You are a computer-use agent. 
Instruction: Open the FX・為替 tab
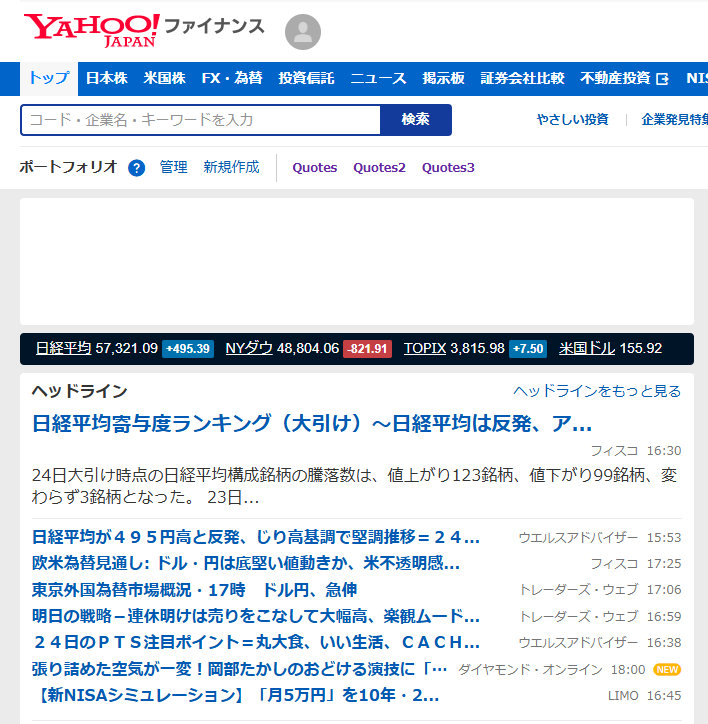232,78
